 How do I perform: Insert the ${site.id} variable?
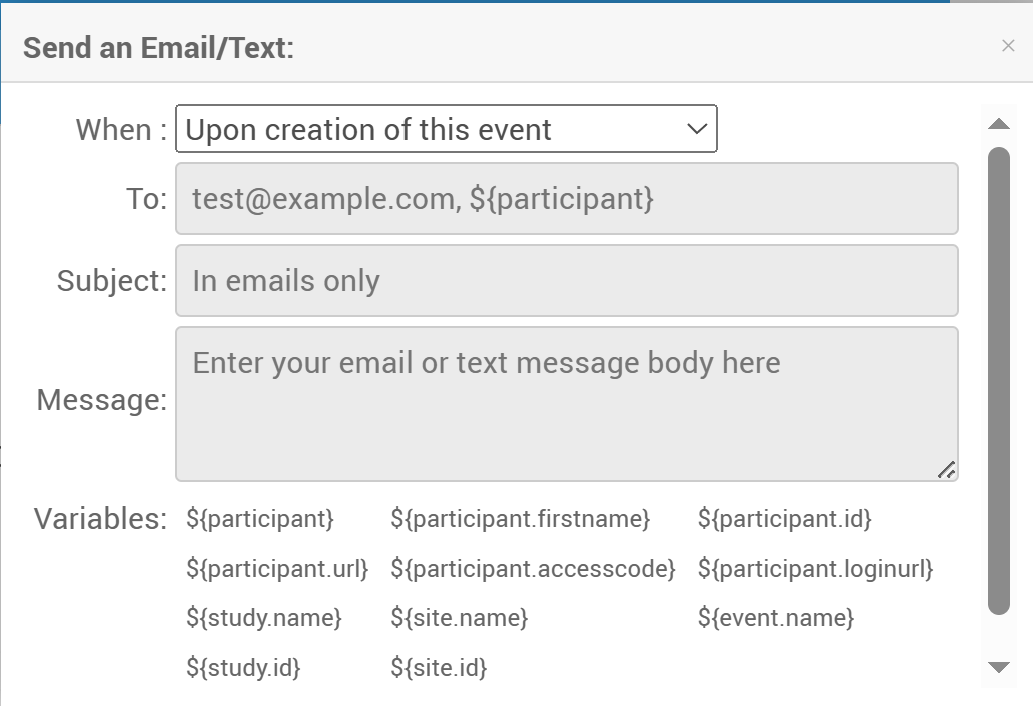tap(438, 667)
